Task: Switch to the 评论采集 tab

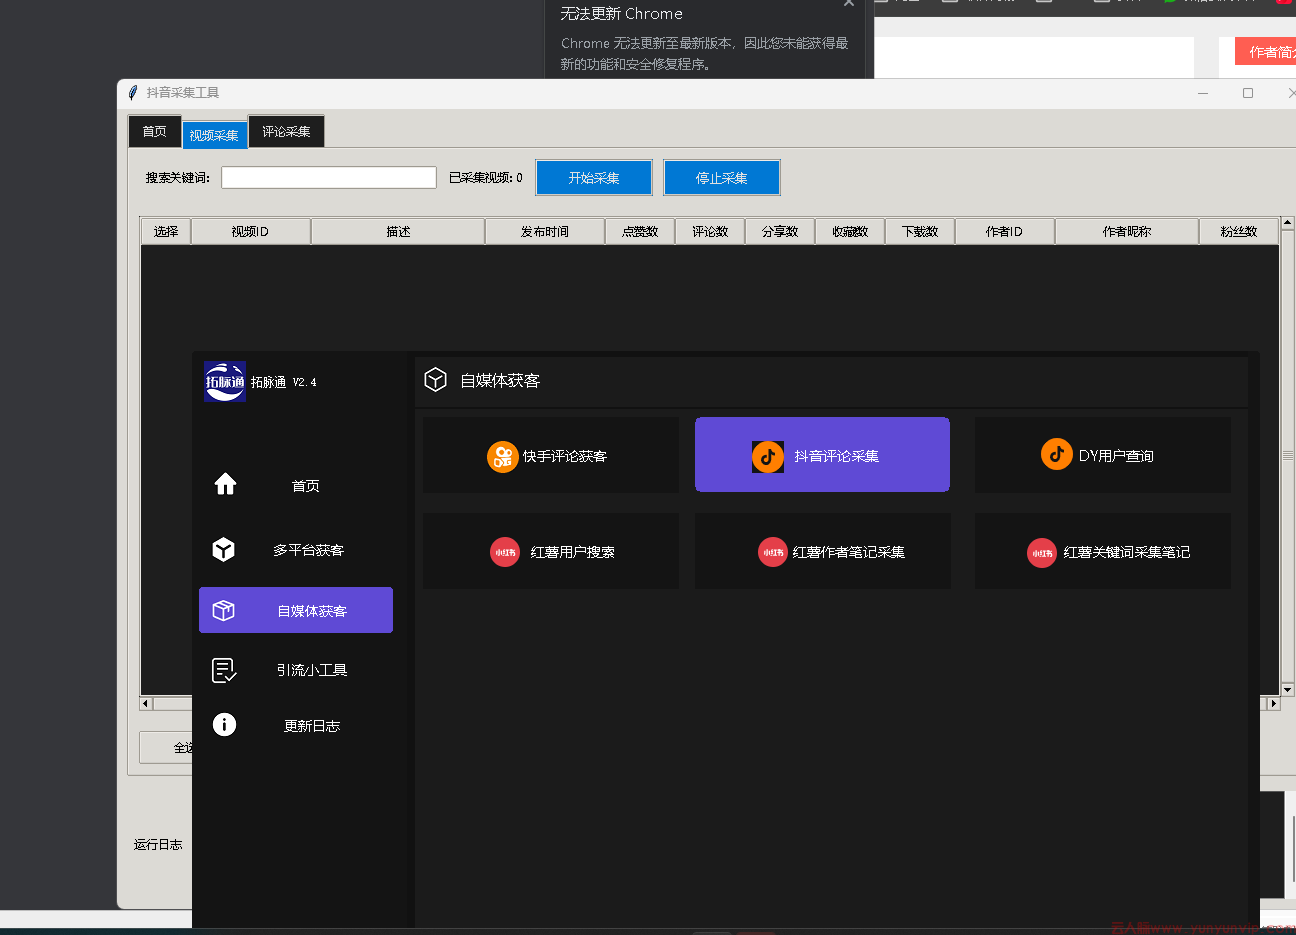Action: pos(286,132)
